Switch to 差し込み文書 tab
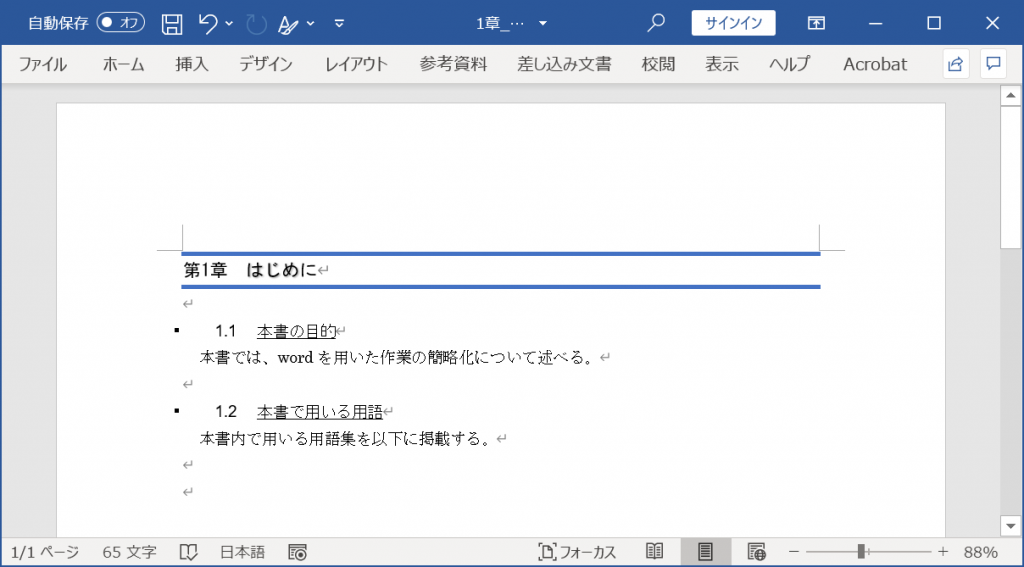The width and height of the screenshot is (1024, 567). click(564, 64)
